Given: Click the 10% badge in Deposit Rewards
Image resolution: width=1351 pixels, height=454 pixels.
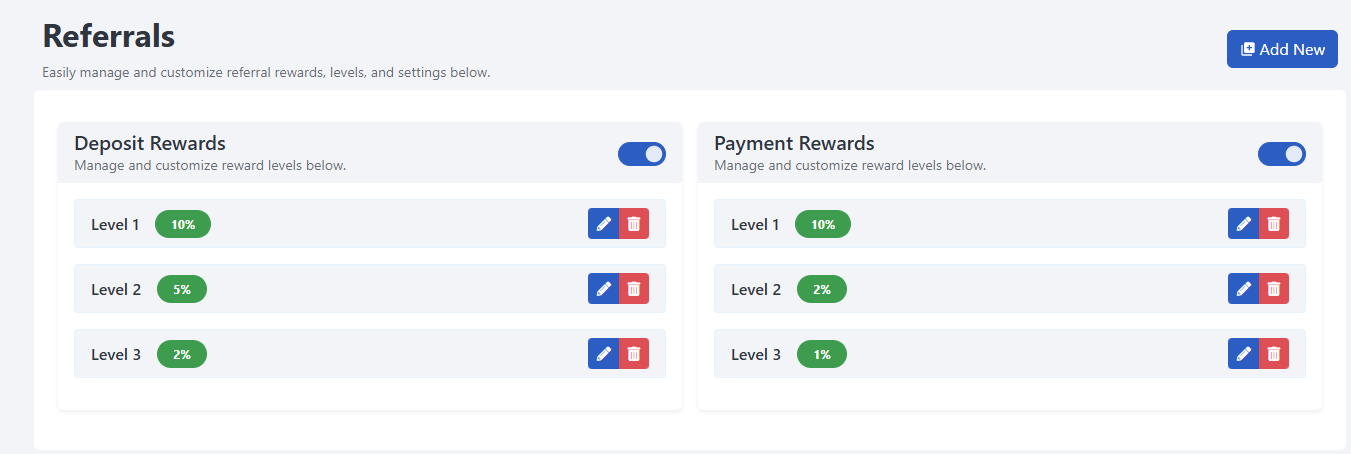Looking at the screenshot, I should 183,225.
